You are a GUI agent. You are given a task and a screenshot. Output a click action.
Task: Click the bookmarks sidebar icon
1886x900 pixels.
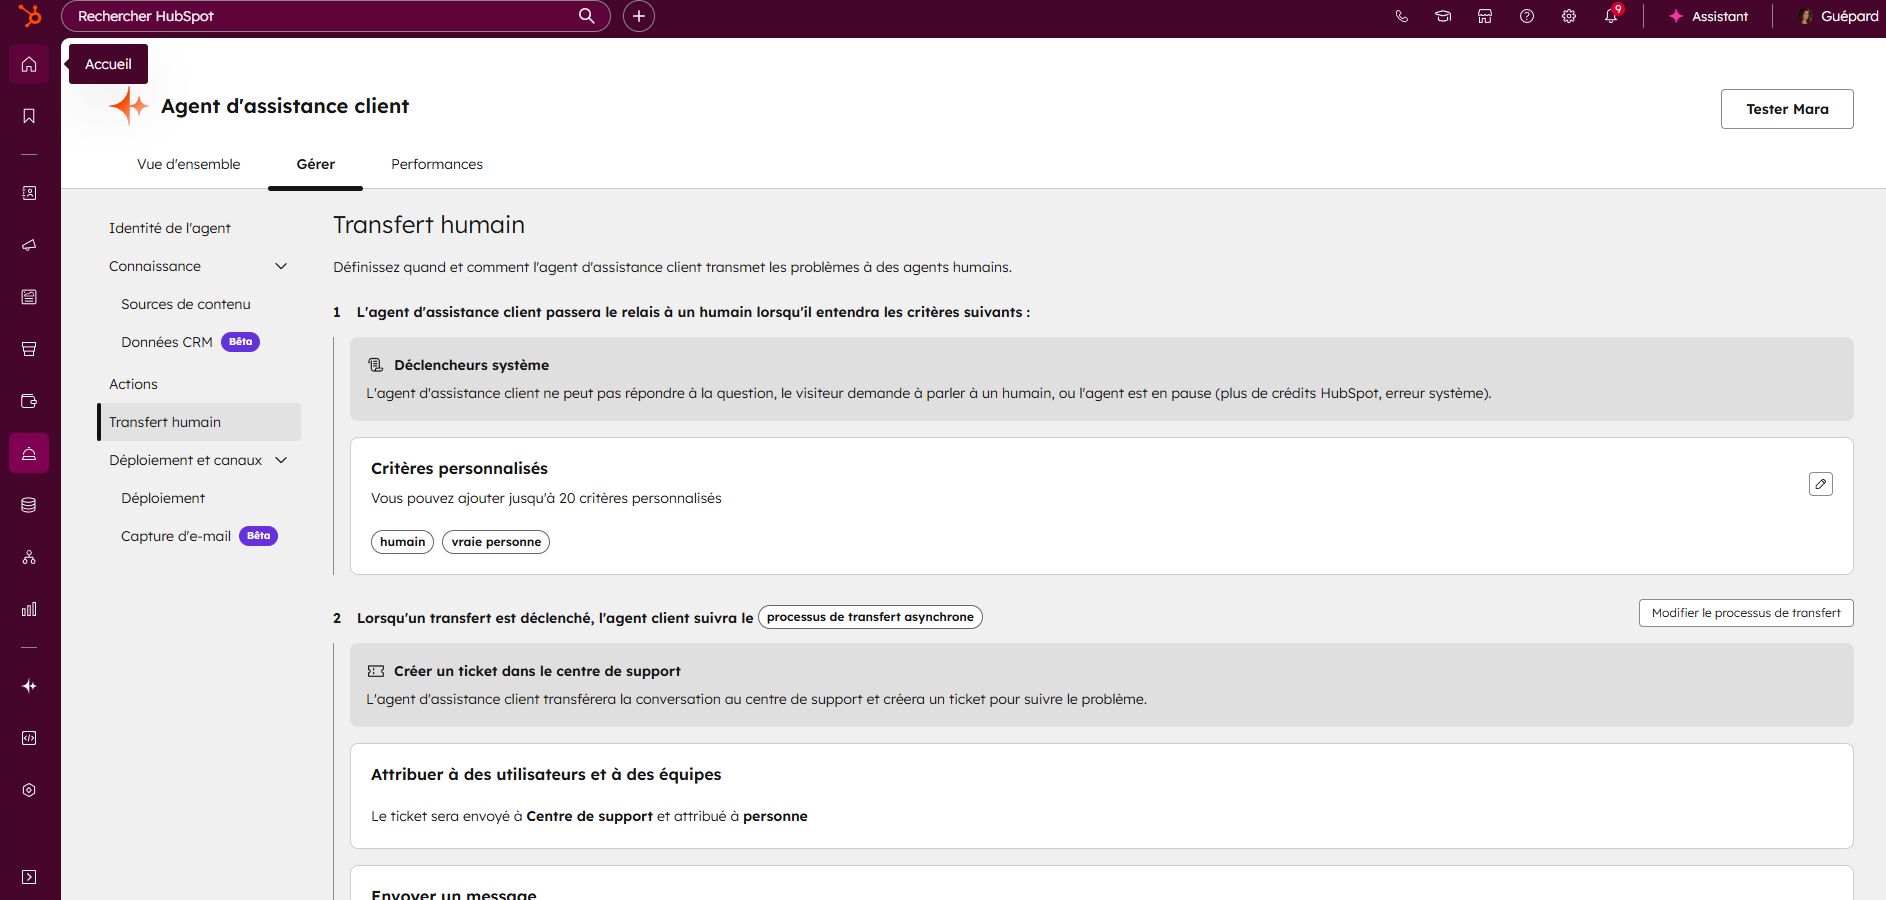click(x=29, y=116)
